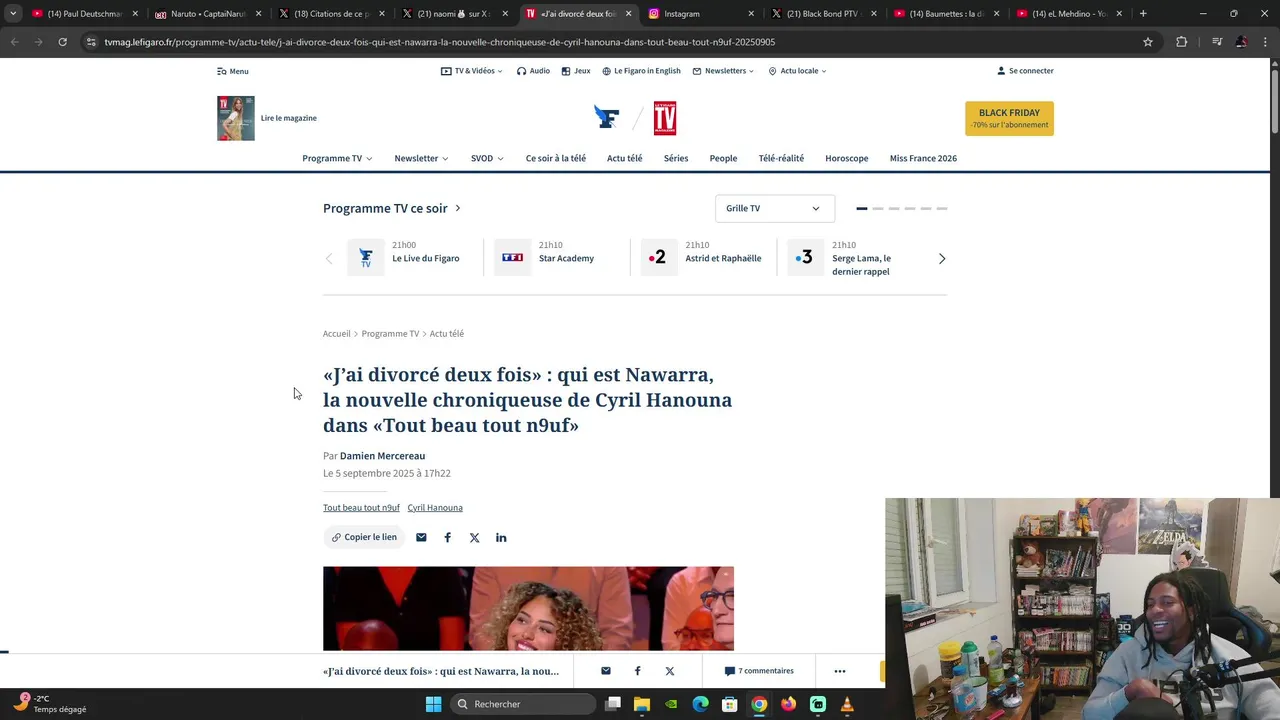The width and height of the screenshot is (1280, 720).
Task: Click the Le Figaro in English globe icon
Action: (606, 71)
